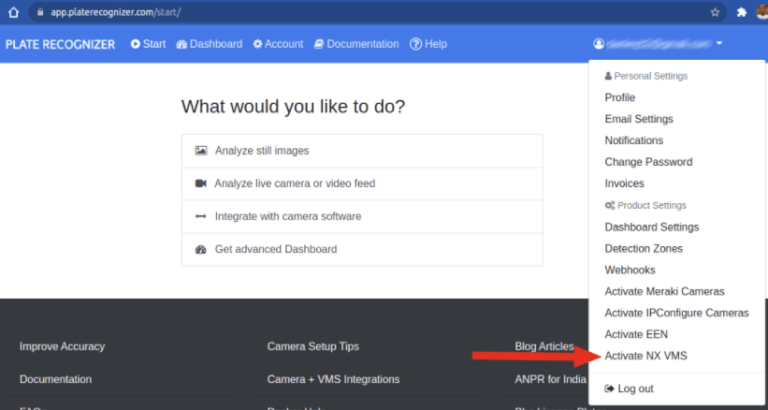Open Invoices from the dropdown
Image resolution: width=768 pixels, height=410 pixels.
click(x=624, y=184)
